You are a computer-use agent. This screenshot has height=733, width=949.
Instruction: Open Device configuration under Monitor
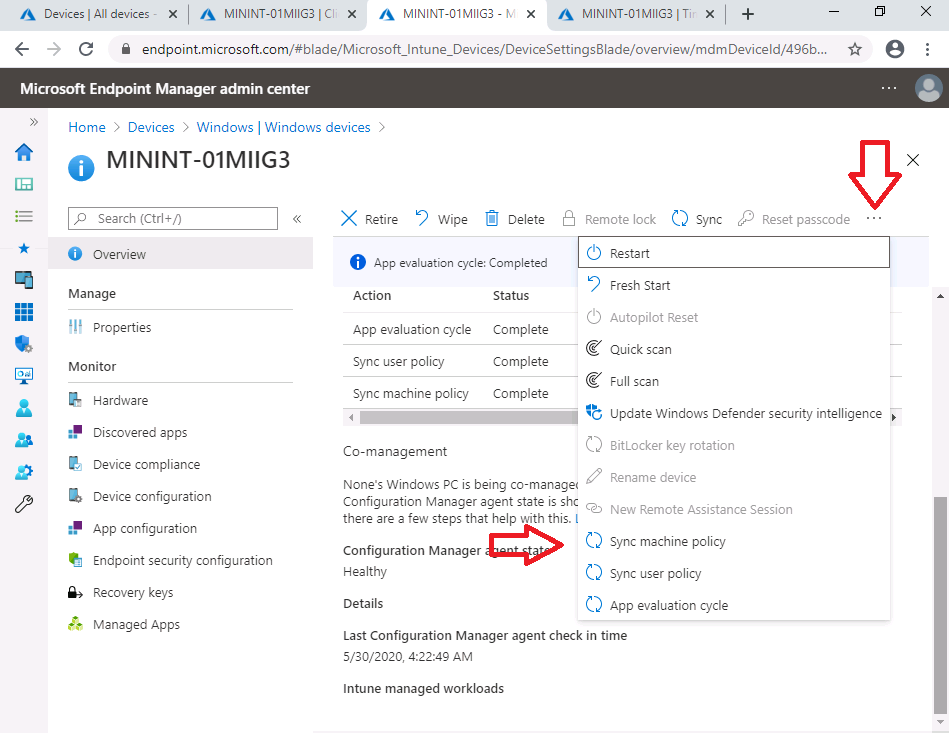tap(180, 497)
